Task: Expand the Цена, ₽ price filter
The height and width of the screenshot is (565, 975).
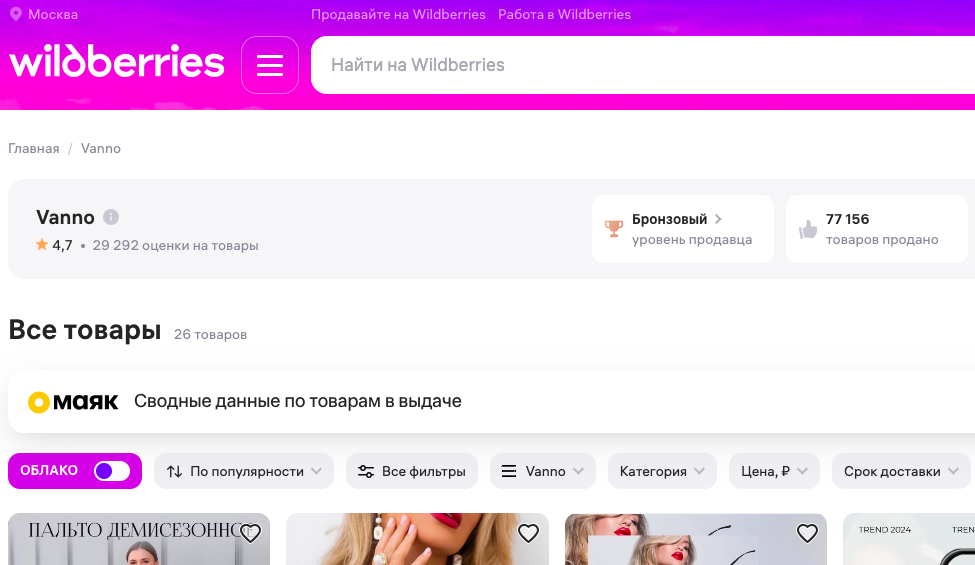Action: coord(774,471)
